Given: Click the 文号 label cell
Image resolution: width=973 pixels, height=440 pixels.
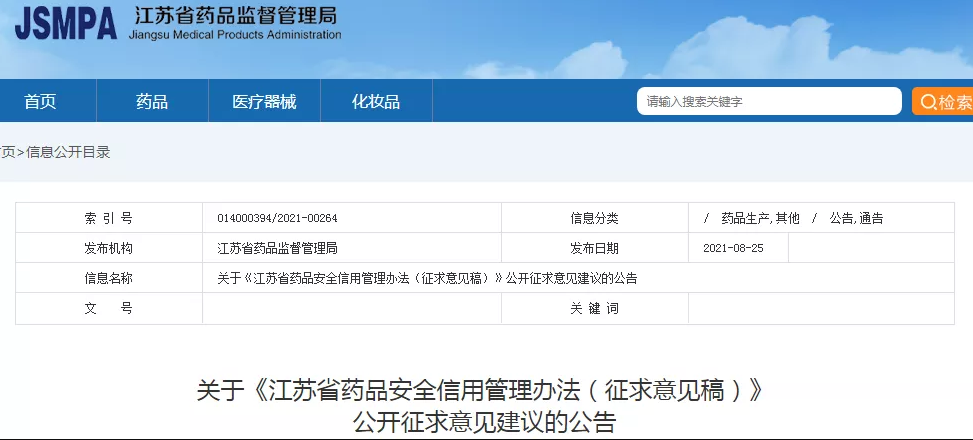Looking at the screenshot, I should (109, 308).
